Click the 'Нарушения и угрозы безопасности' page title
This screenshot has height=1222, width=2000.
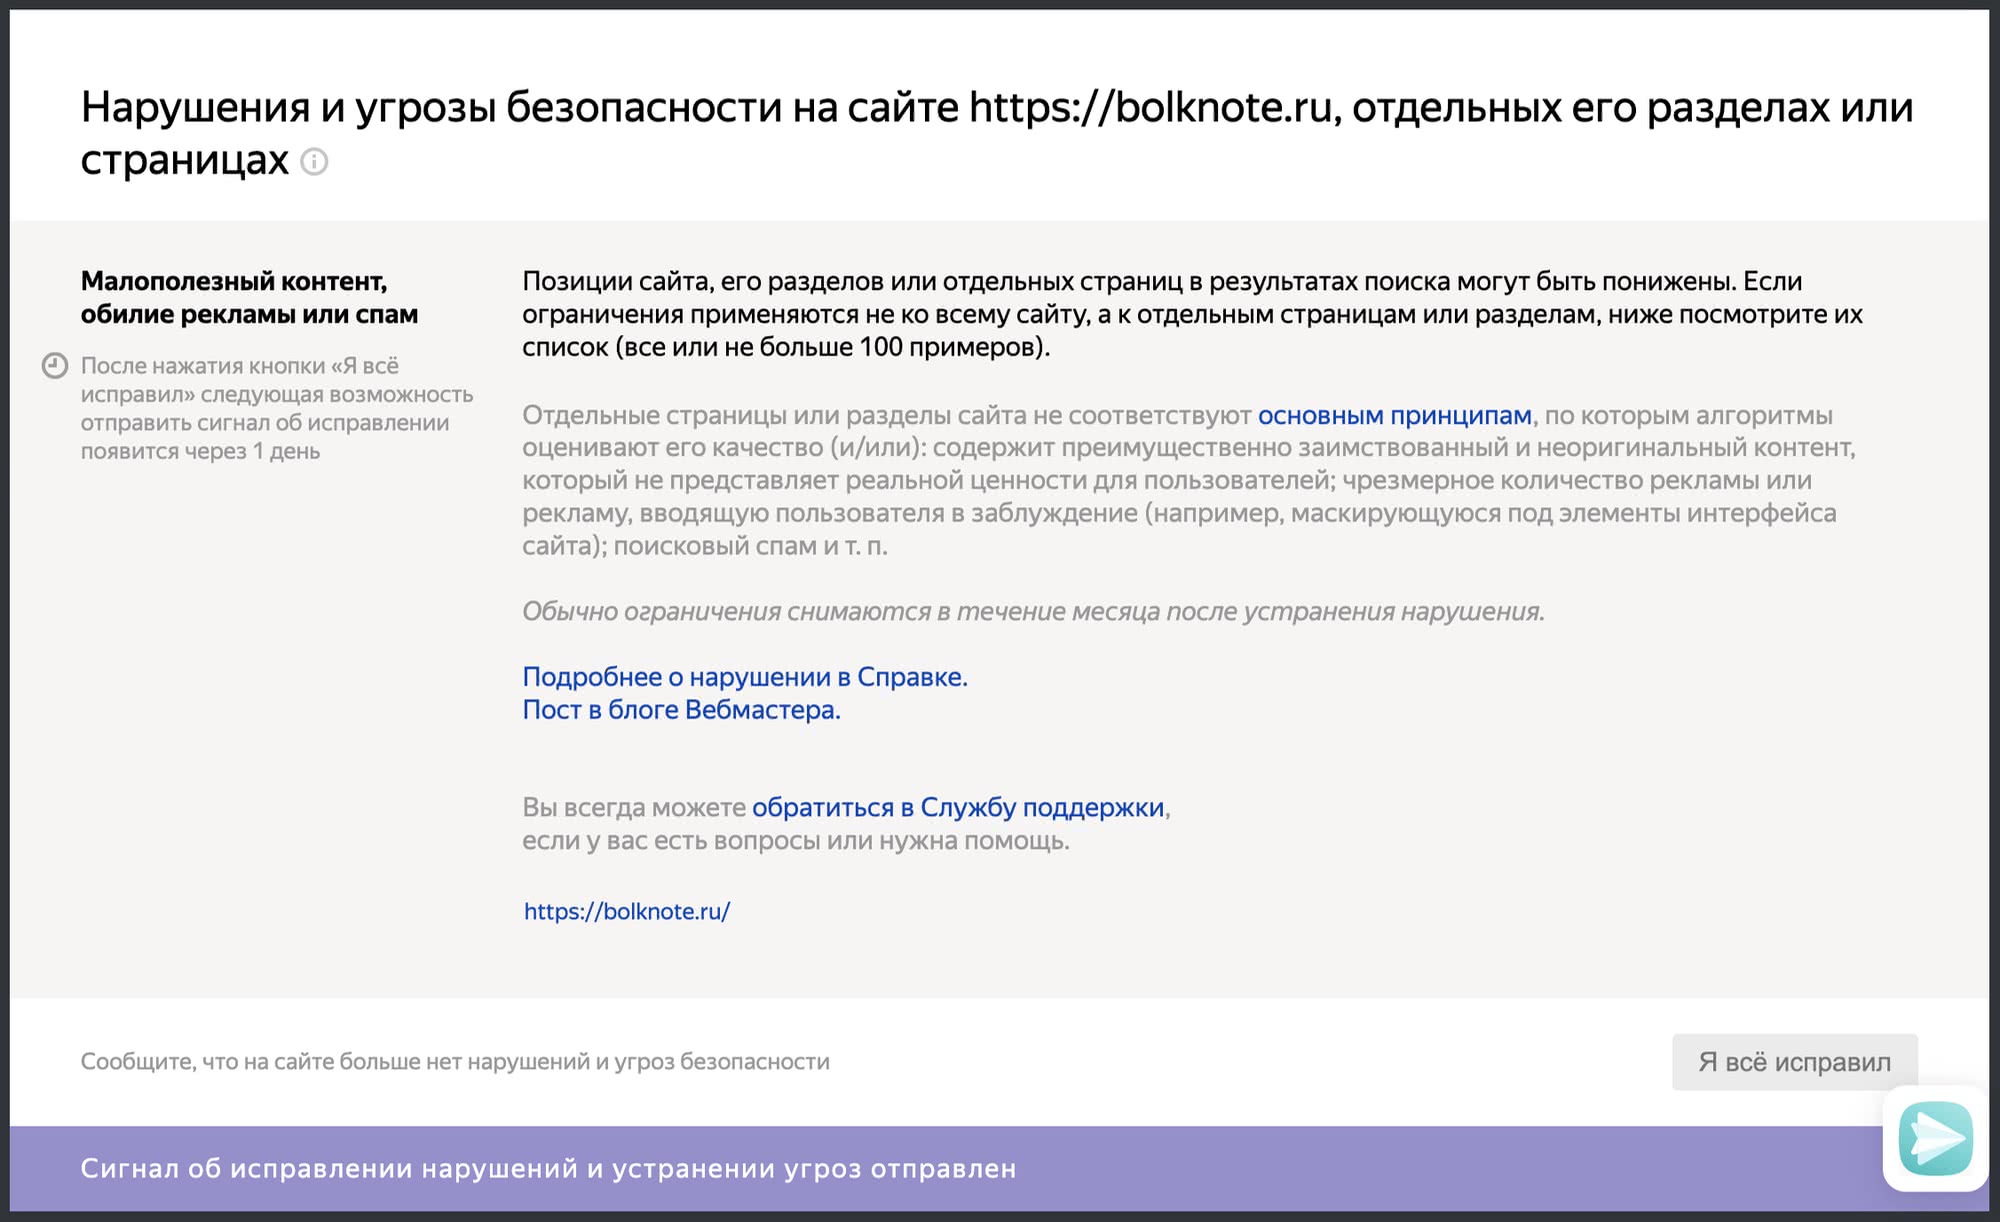pyautogui.click(x=997, y=133)
